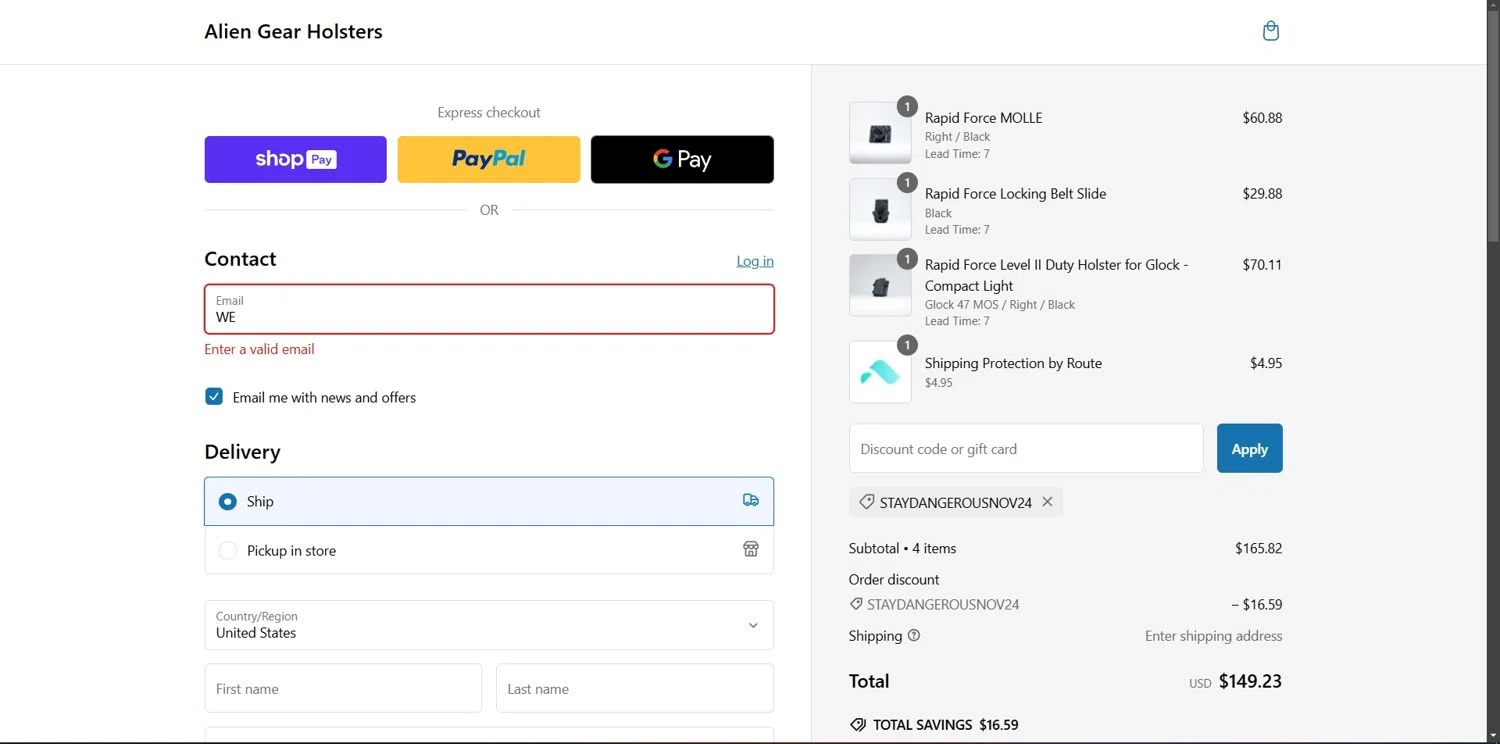Click the delivery truck icon
This screenshot has height=744, width=1500.
pyautogui.click(x=751, y=500)
